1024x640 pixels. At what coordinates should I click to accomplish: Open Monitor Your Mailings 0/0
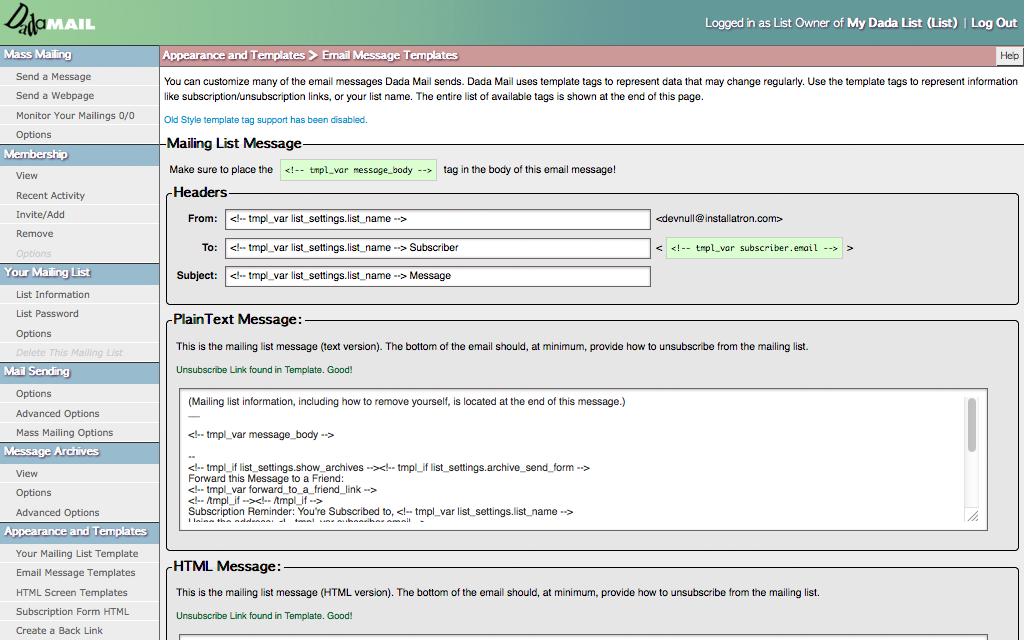(x=75, y=116)
